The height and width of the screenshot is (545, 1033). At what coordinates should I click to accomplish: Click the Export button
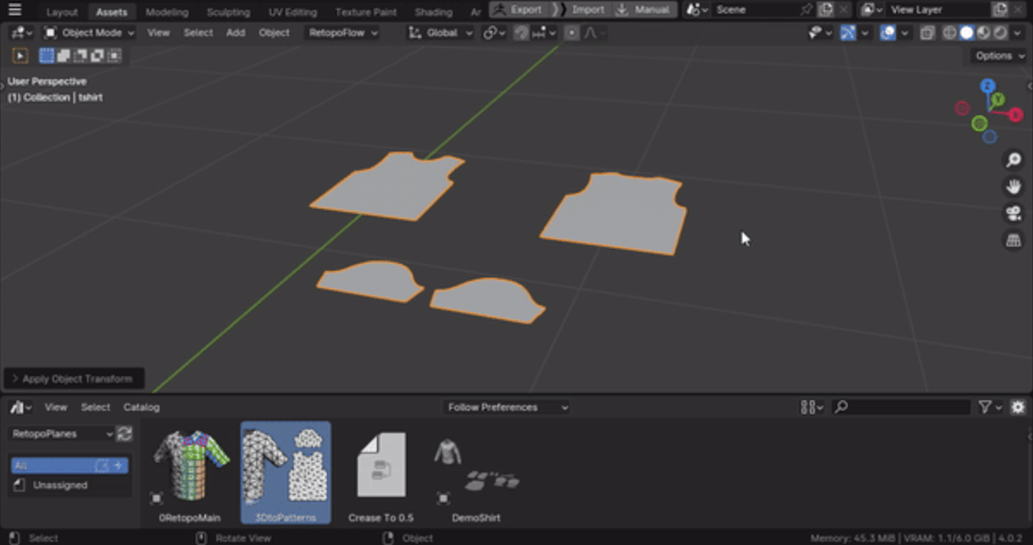point(518,10)
